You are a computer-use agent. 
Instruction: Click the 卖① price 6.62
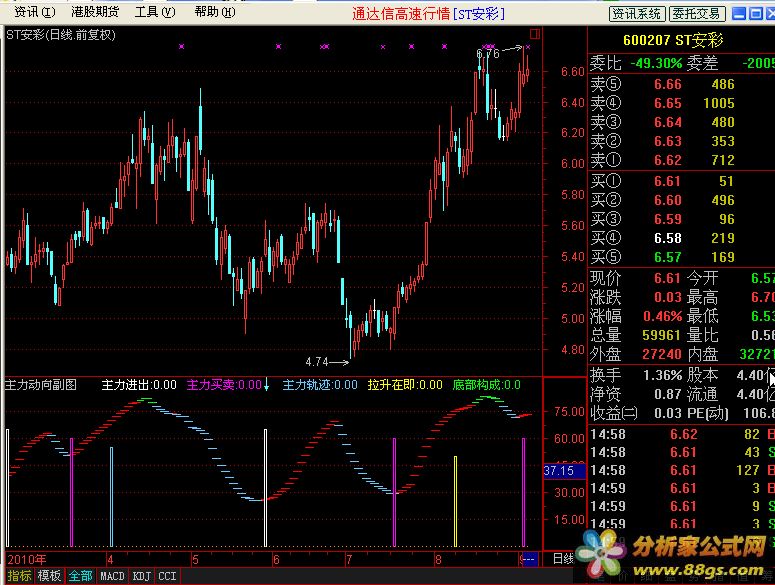click(x=668, y=160)
